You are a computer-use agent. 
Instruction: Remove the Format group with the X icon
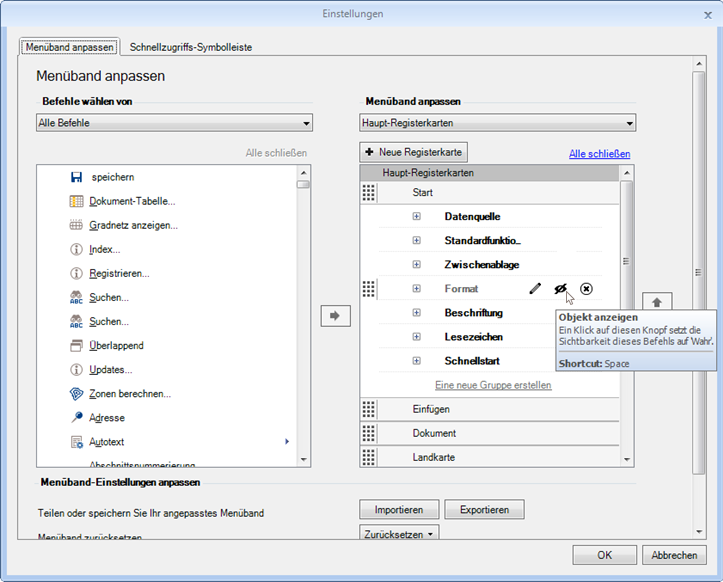click(587, 289)
